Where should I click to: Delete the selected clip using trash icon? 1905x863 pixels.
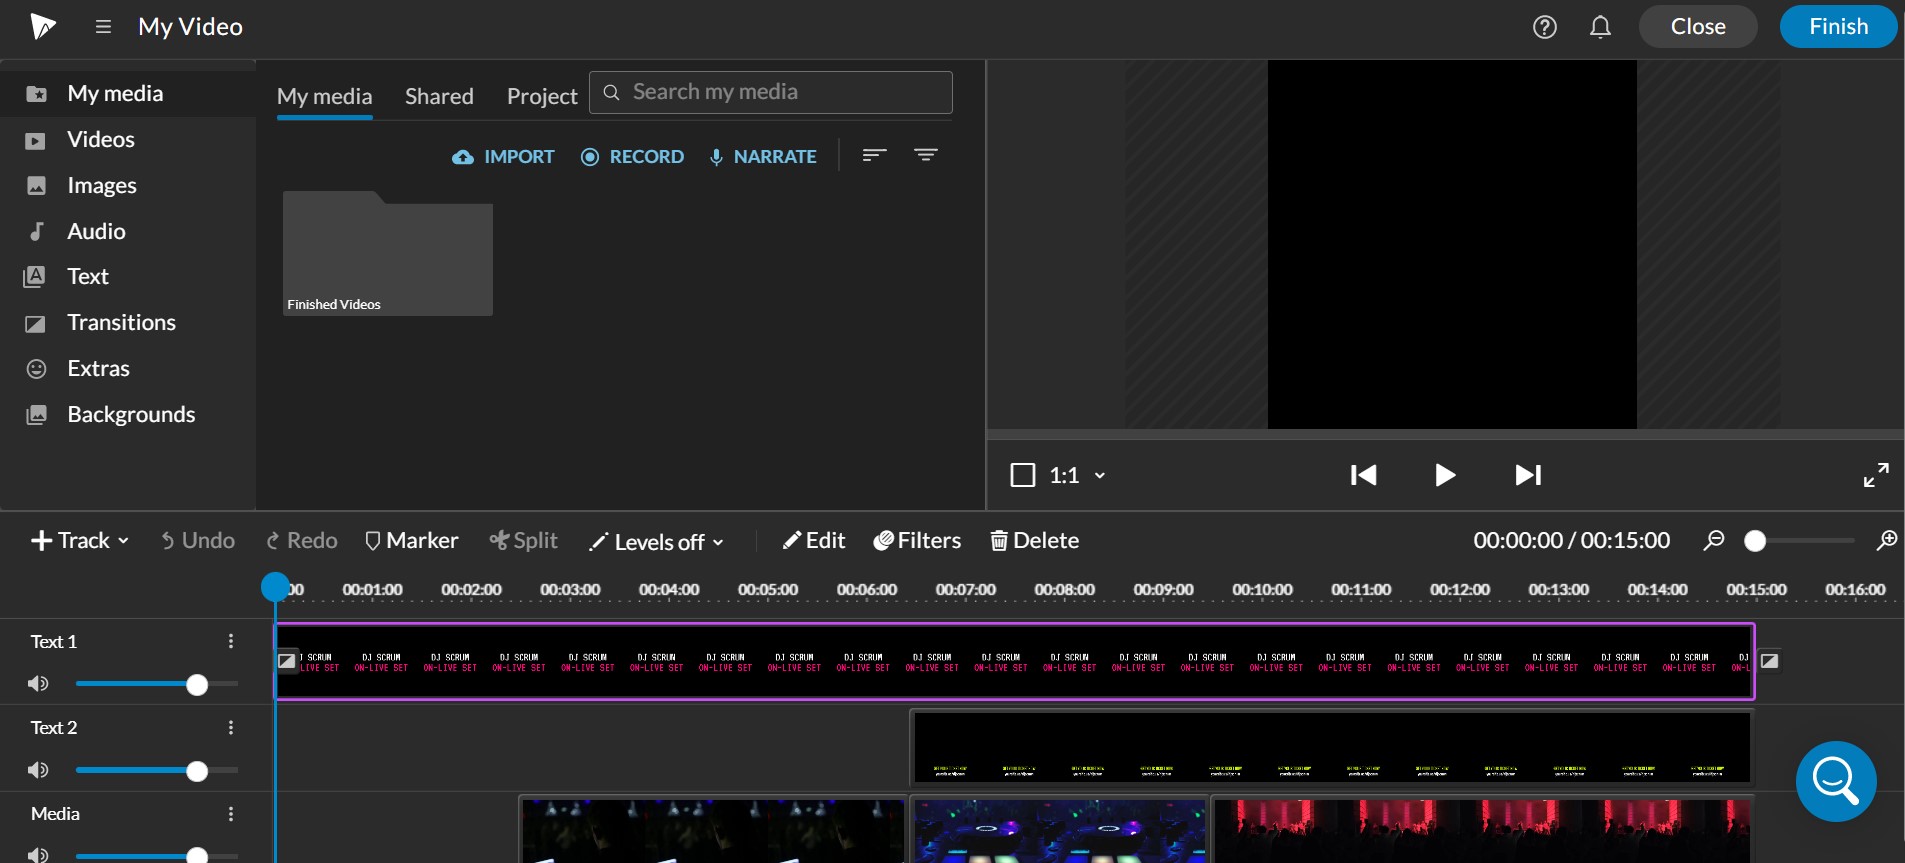pos(1034,541)
